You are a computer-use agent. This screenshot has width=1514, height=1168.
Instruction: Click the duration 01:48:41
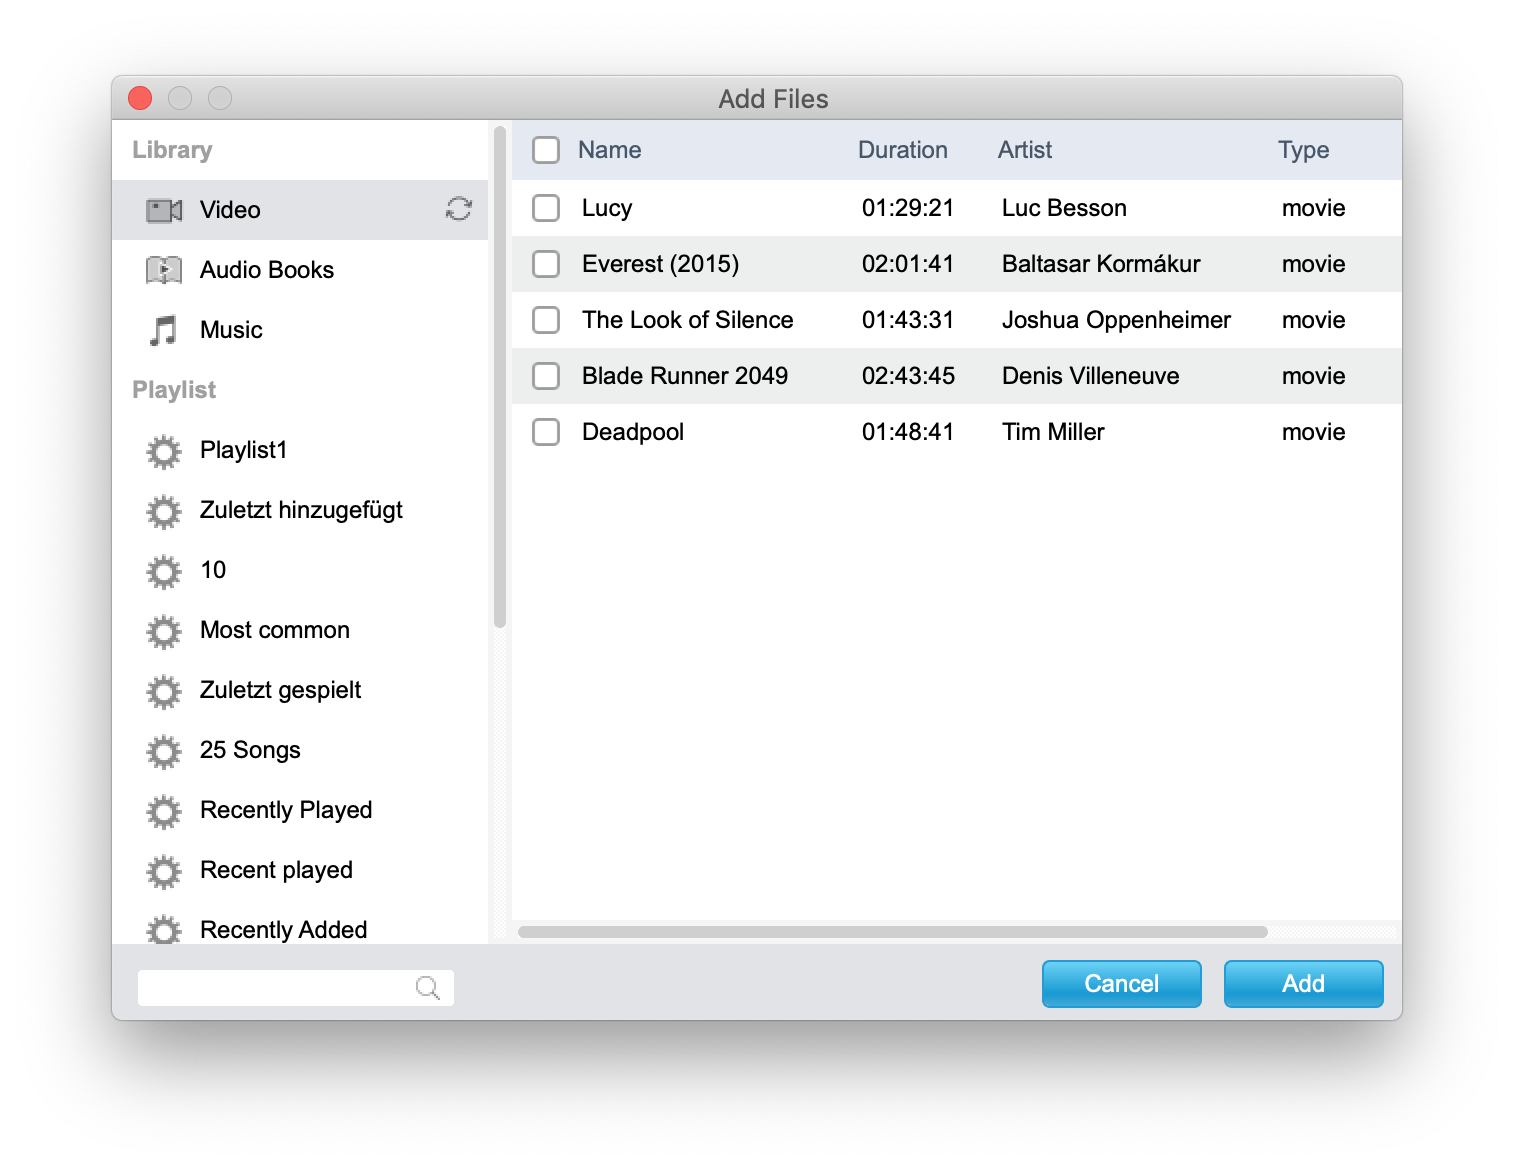908,432
